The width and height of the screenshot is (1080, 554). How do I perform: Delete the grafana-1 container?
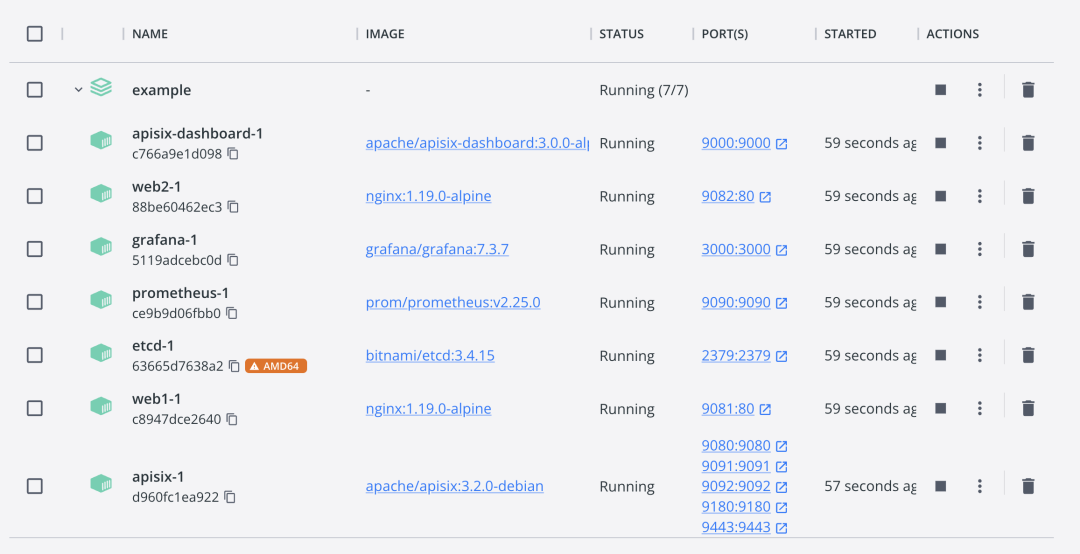(x=1028, y=249)
